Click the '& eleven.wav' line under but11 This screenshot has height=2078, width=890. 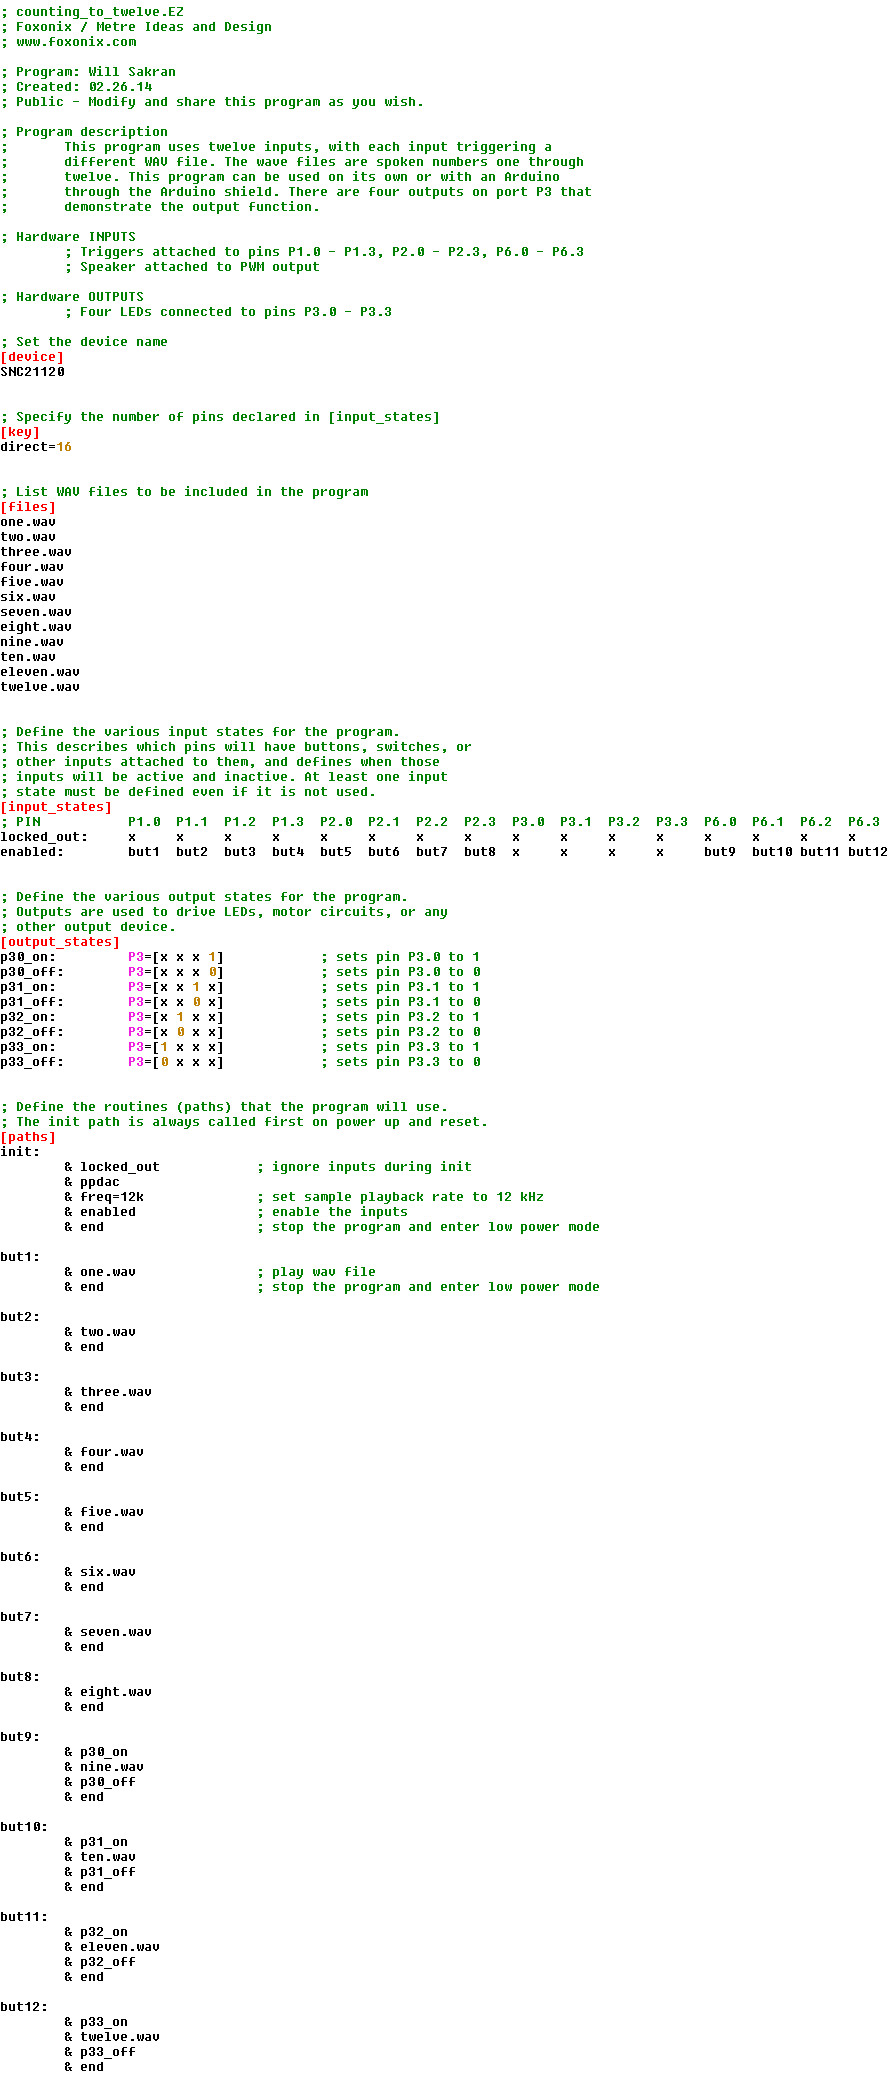112,1947
